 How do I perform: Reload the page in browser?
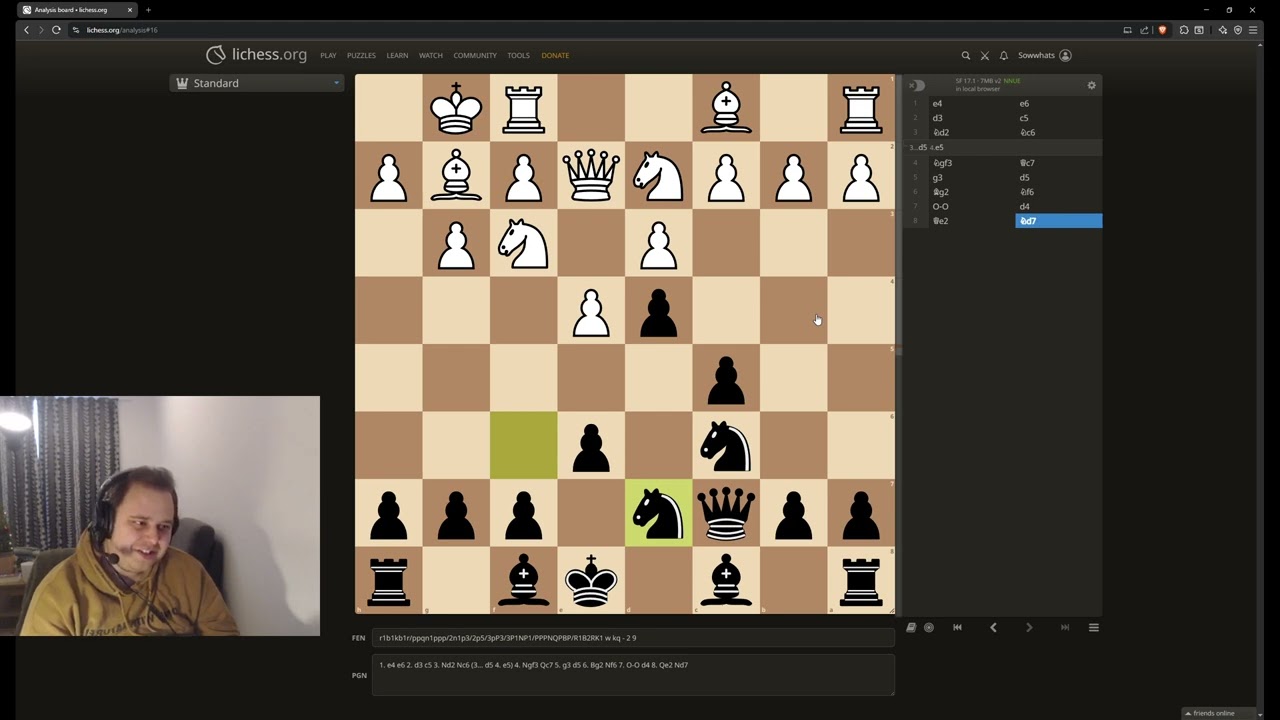[56, 30]
